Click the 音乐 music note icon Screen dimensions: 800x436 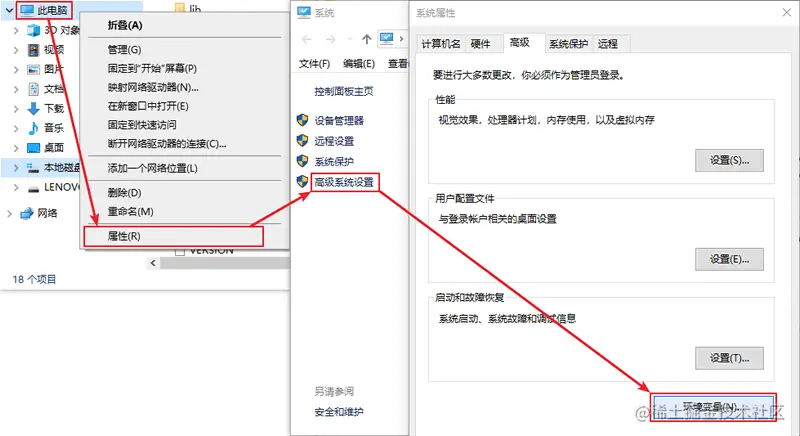point(34,128)
